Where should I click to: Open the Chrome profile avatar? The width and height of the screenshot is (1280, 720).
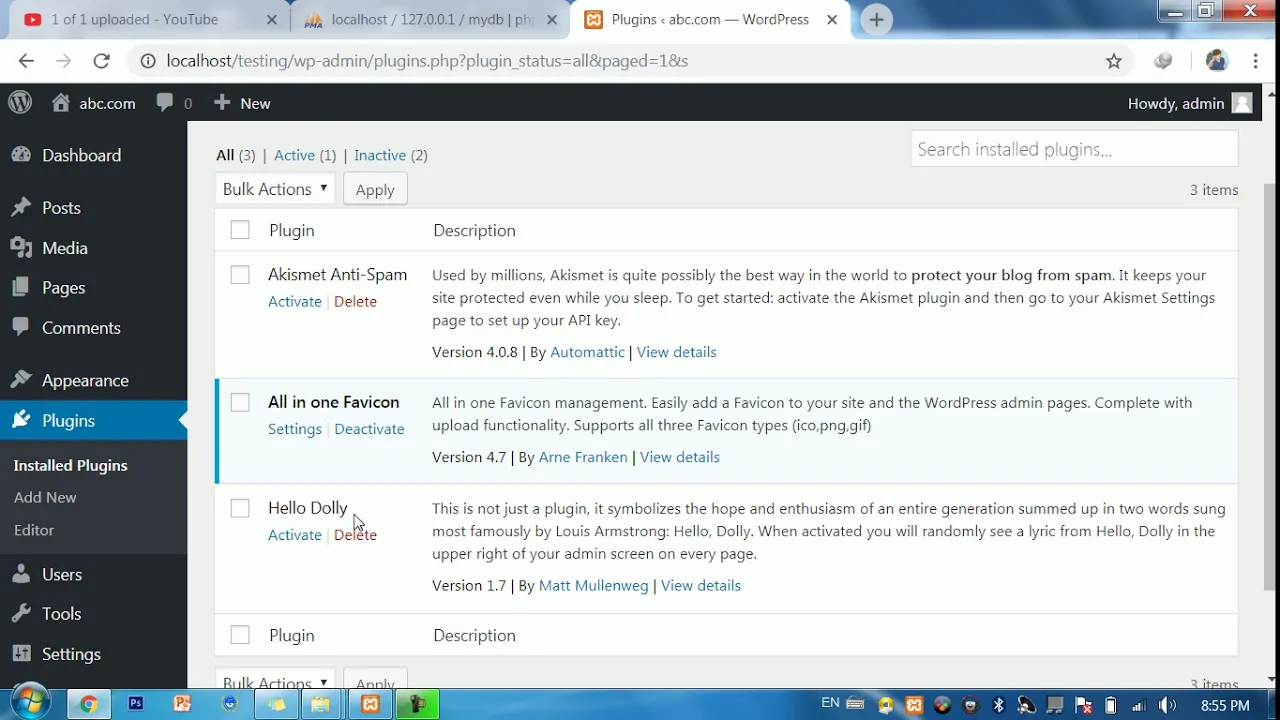coord(1216,61)
